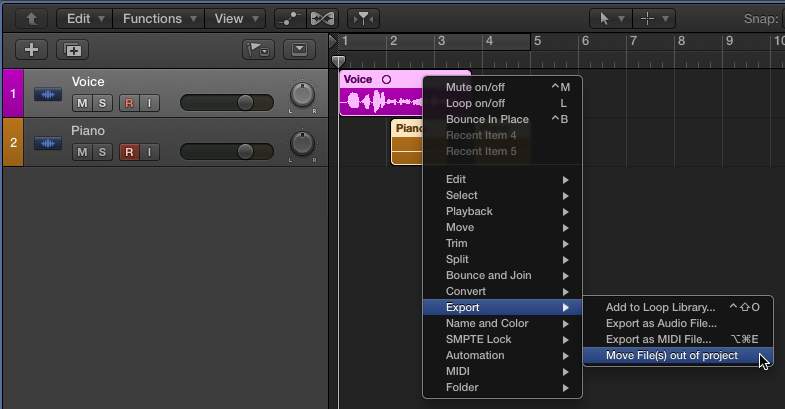Open the Functions dropdown menu

click(x=159, y=19)
